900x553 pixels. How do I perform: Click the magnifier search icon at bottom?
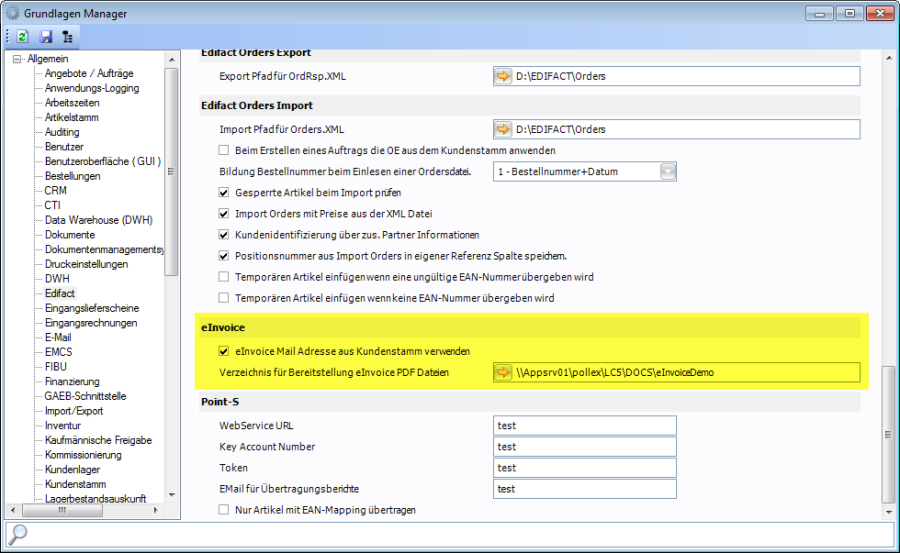tap(18, 534)
